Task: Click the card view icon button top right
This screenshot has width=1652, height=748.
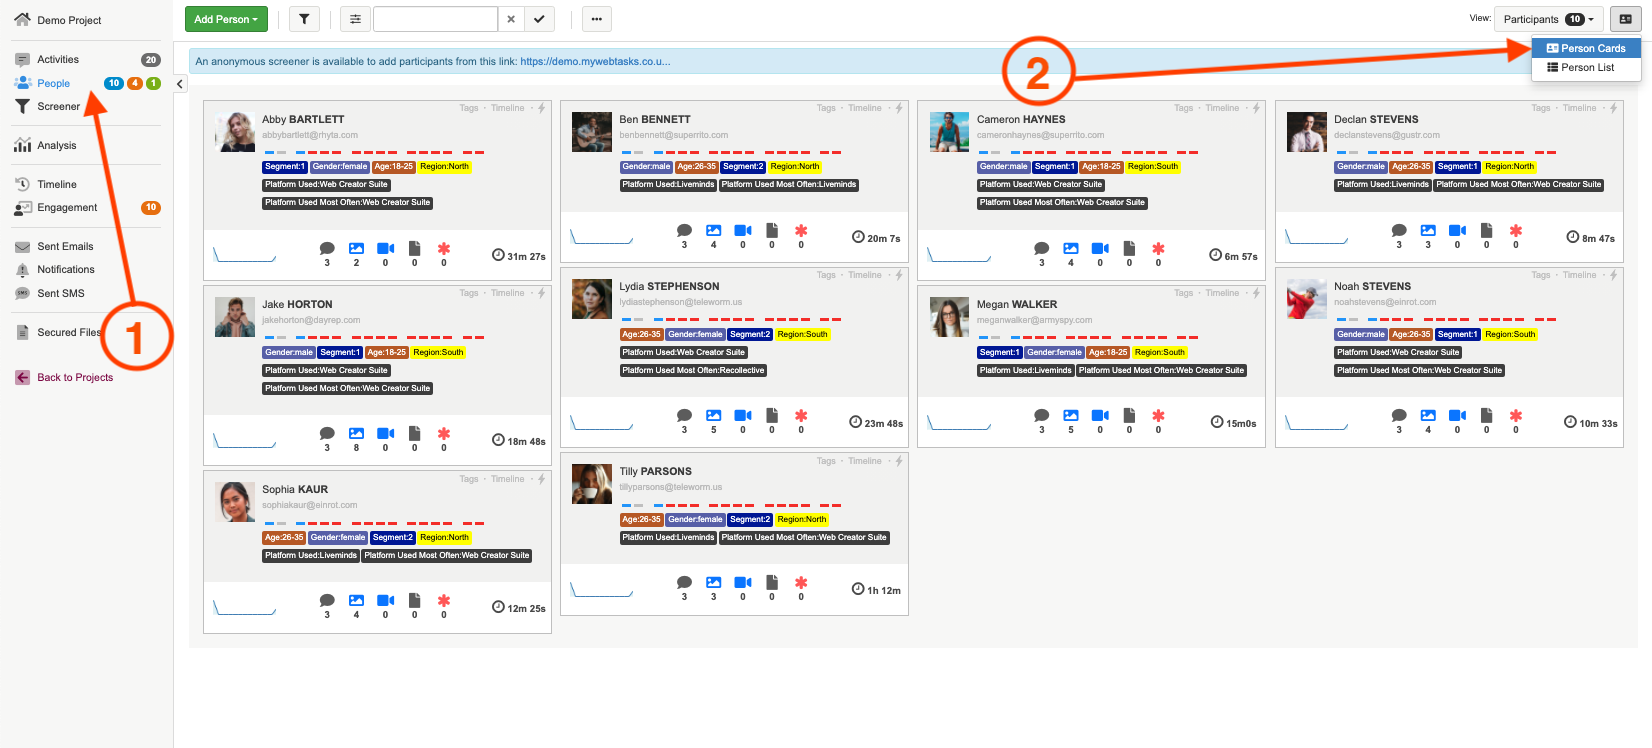Action: (x=1625, y=19)
